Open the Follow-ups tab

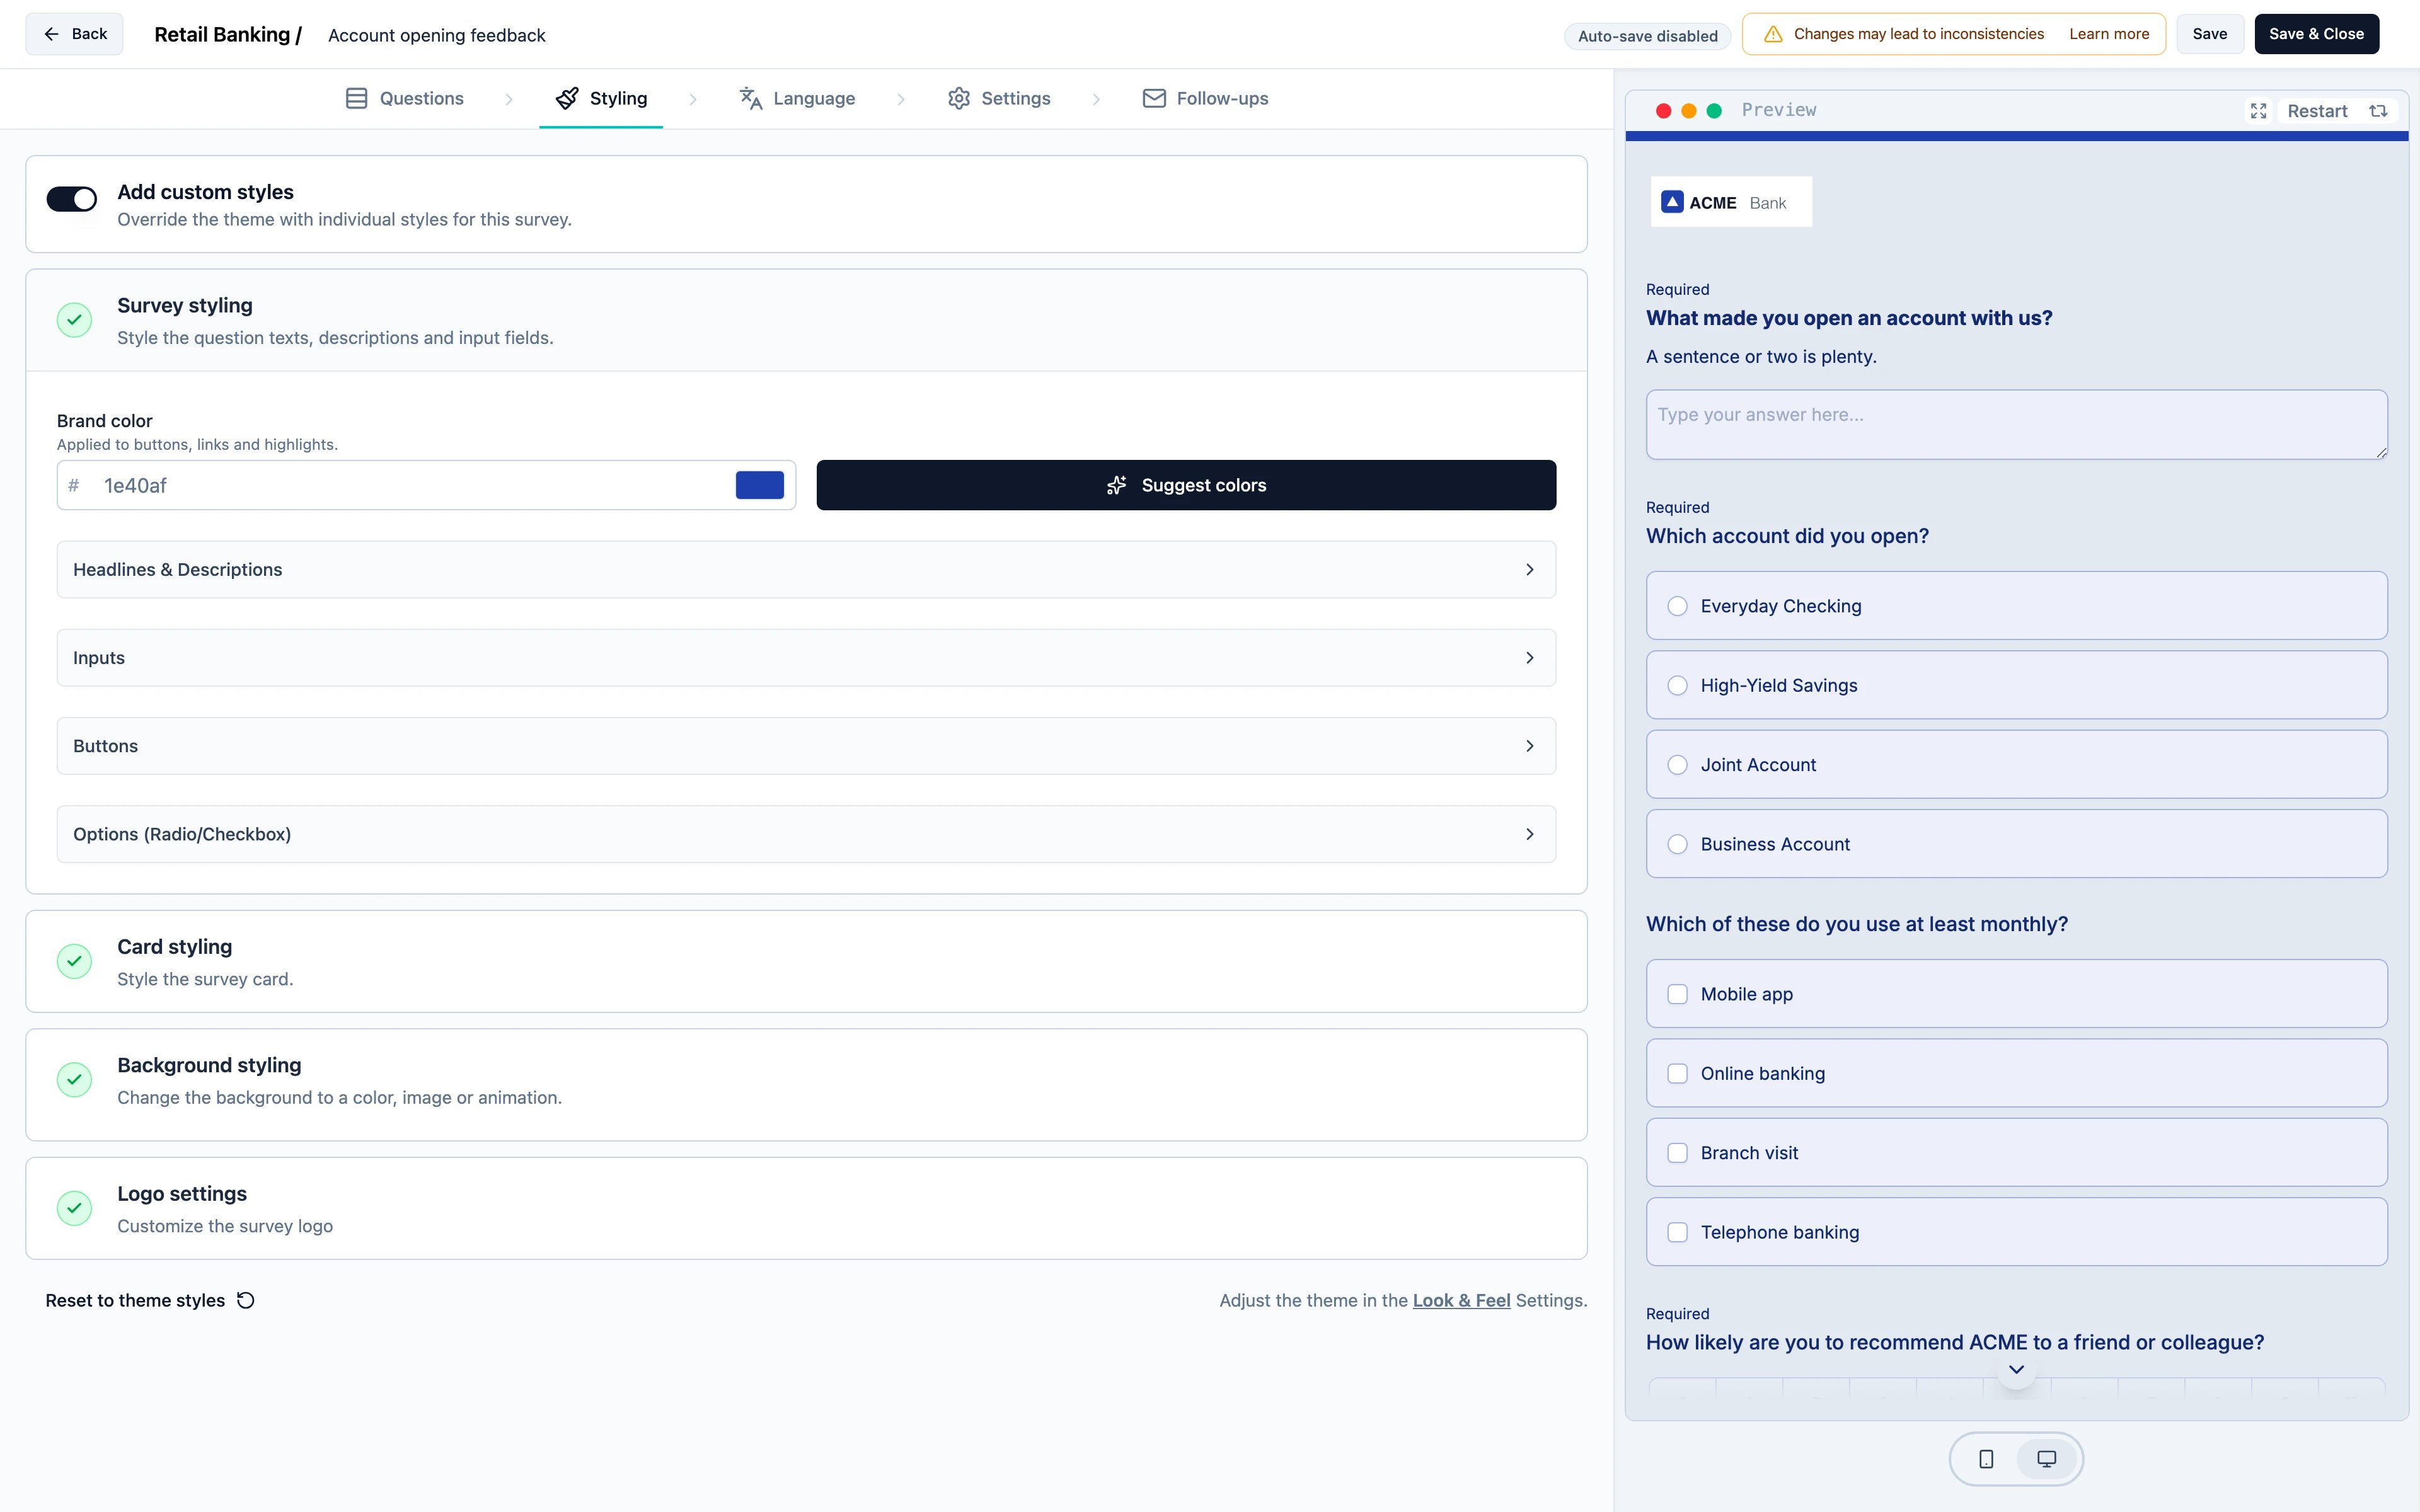pyautogui.click(x=1205, y=98)
